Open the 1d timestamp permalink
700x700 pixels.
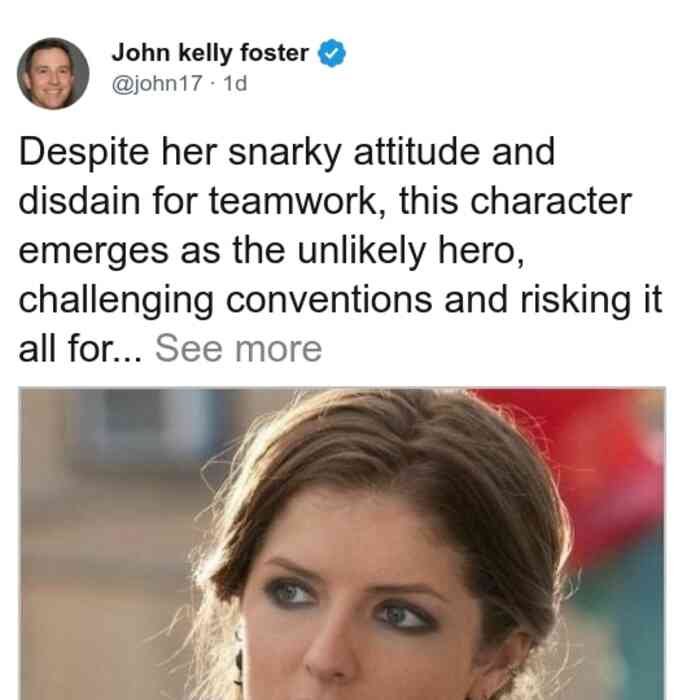click(x=235, y=83)
